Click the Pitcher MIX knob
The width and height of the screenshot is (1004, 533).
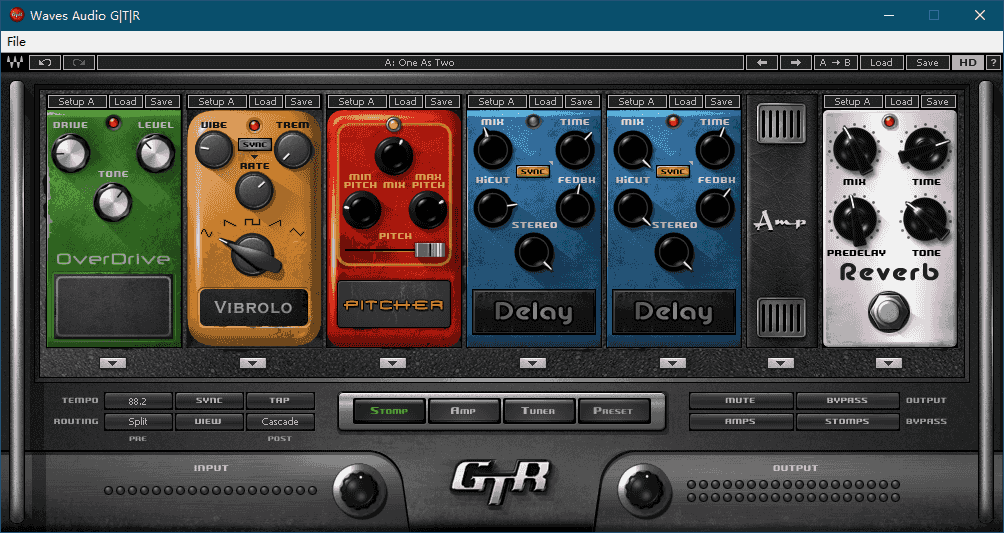(394, 155)
